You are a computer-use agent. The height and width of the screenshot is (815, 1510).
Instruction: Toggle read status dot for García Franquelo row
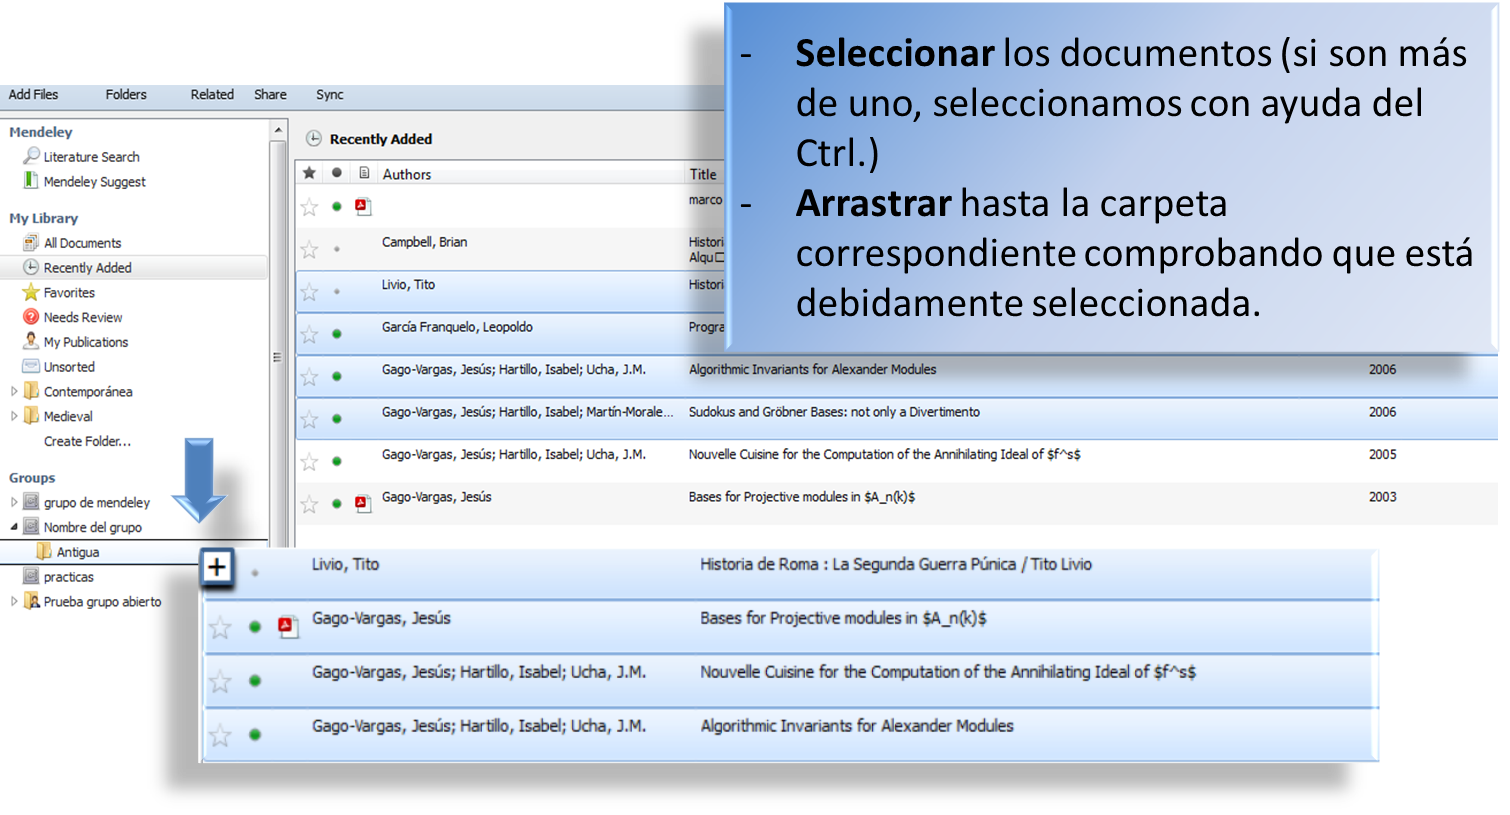[337, 334]
